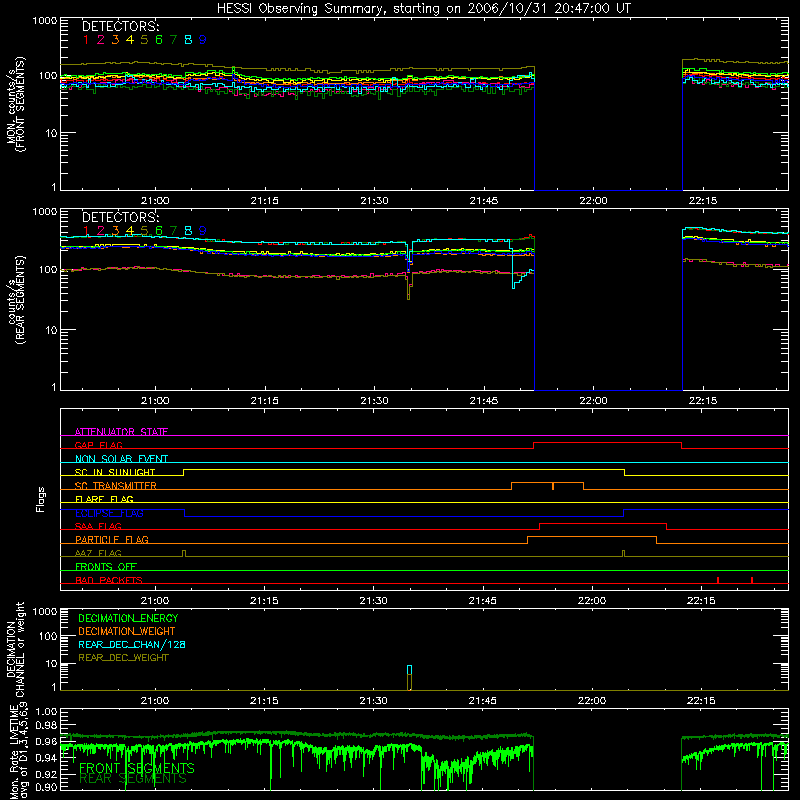Viewport: 800px width, 800px height.
Task: Click the 21:30 time tick under rear segments plot
Action: (374, 401)
